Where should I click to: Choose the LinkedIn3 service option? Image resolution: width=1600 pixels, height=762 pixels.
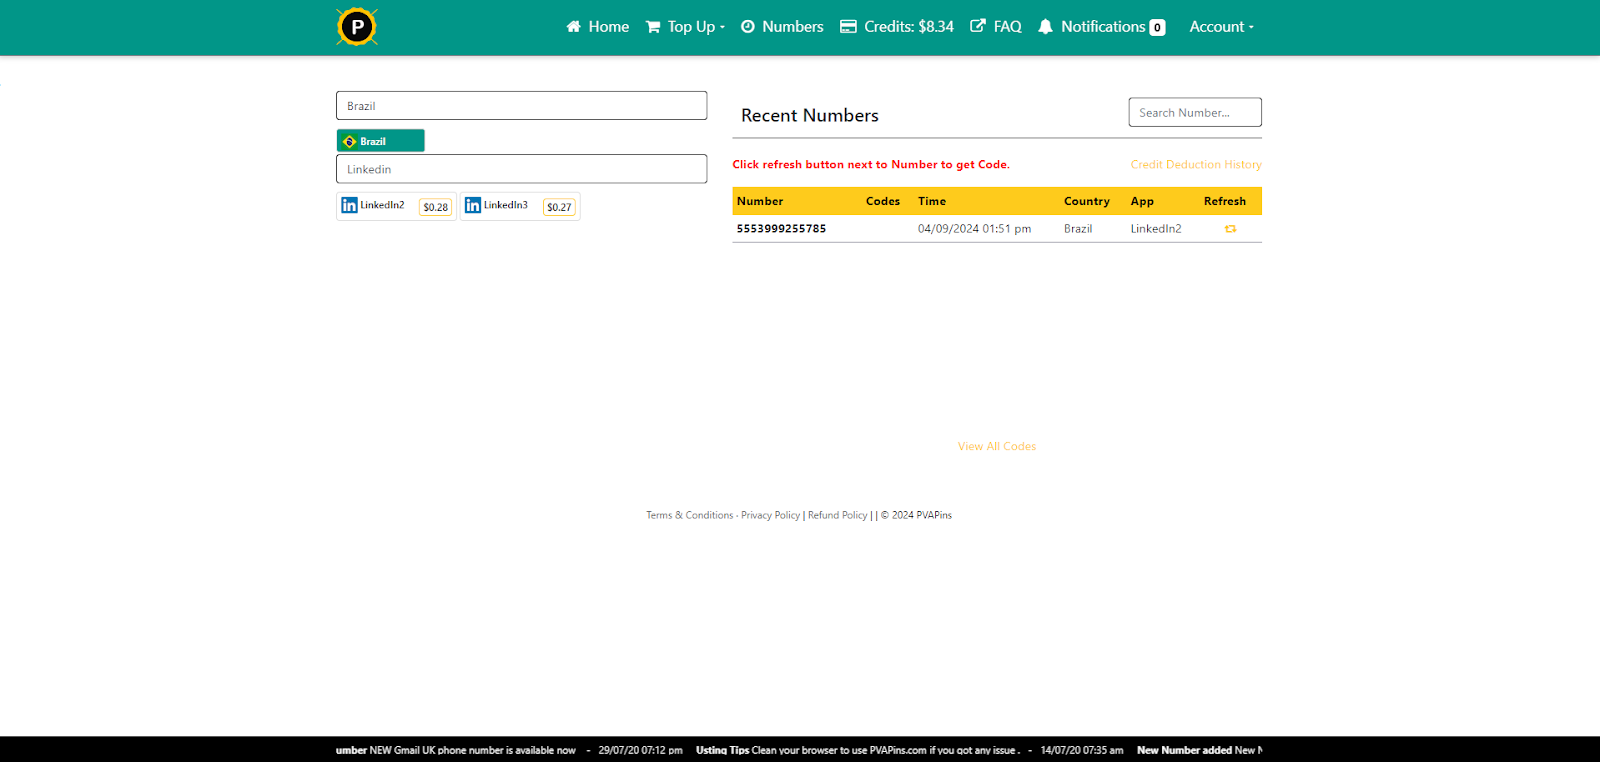tap(520, 206)
